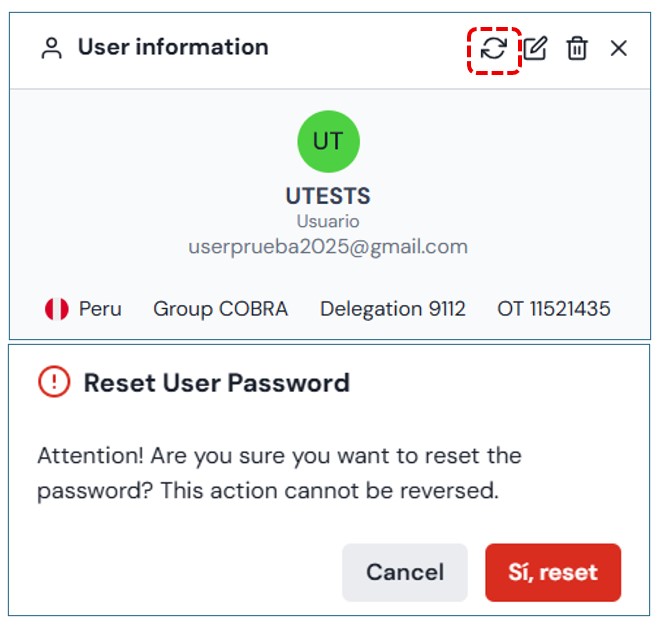Click the Peru flag icon
Viewport: 661px width, 634px height.
point(57,309)
